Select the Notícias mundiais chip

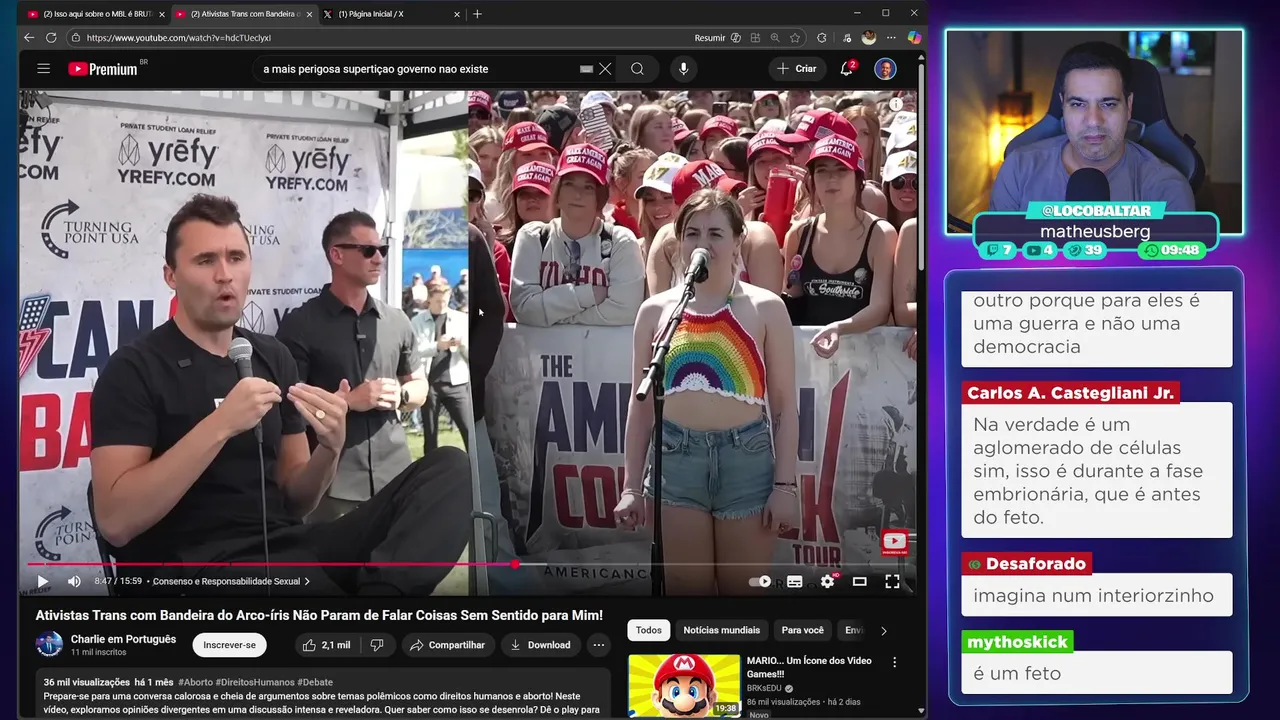[721, 630]
